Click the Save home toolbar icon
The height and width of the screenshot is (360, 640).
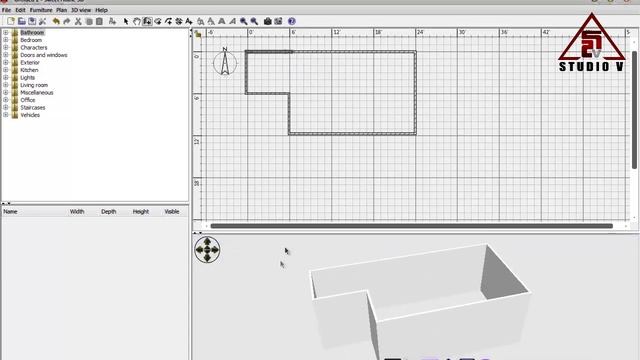32,21
